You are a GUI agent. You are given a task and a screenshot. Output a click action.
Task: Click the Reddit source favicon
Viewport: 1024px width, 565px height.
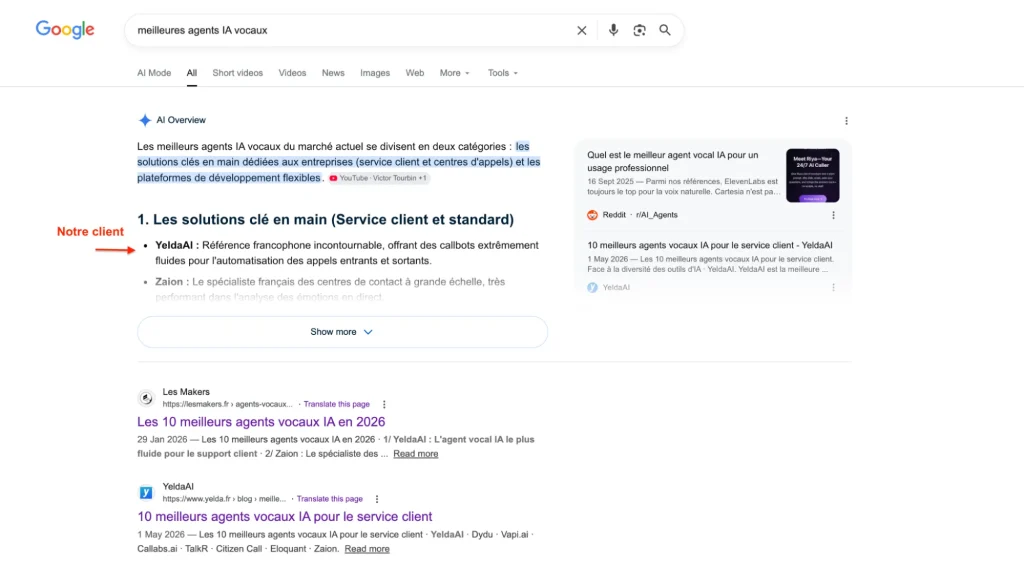pyautogui.click(x=592, y=215)
